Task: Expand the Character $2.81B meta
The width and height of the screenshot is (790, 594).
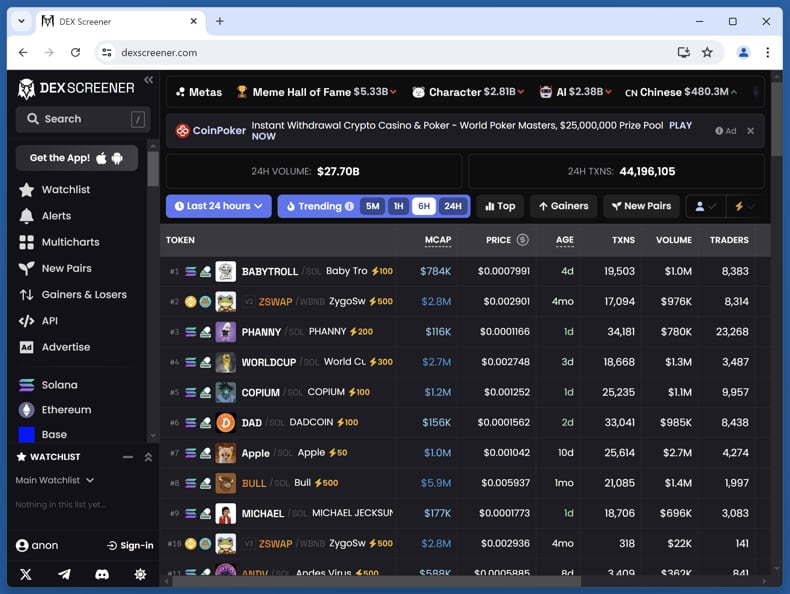Action: tap(469, 92)
